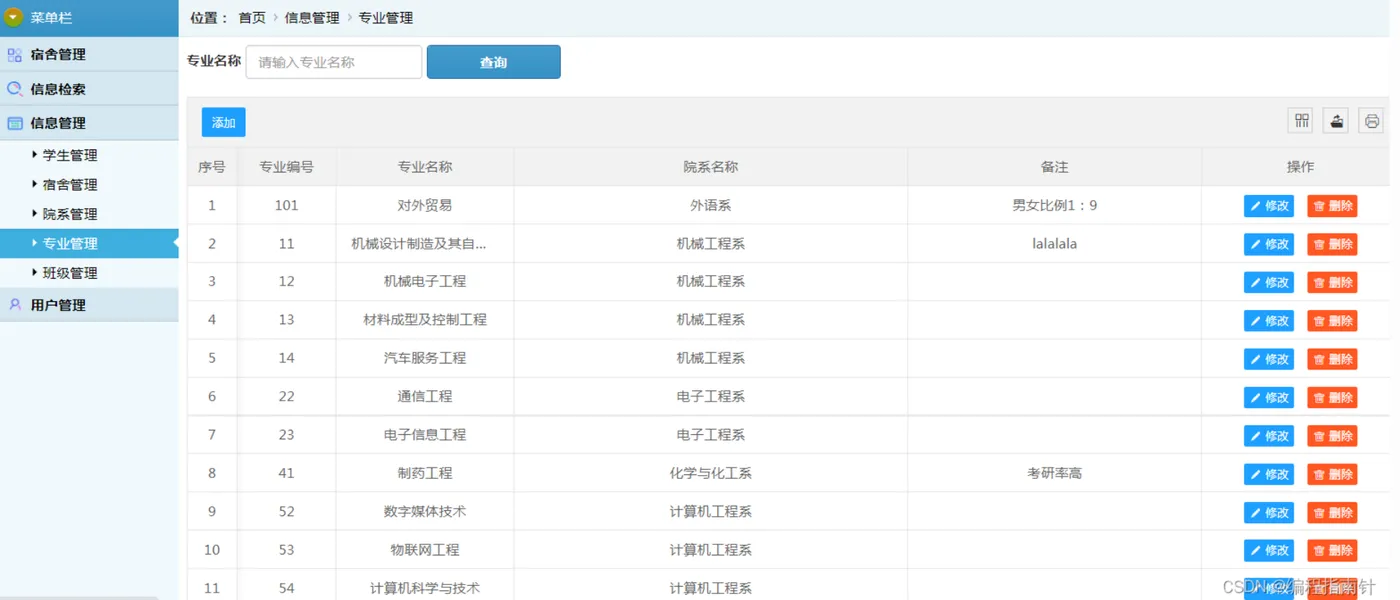Click 修改 for 电子信息工程 row
This screenshot has width=1400, height=600.
tap(1269, 436)
